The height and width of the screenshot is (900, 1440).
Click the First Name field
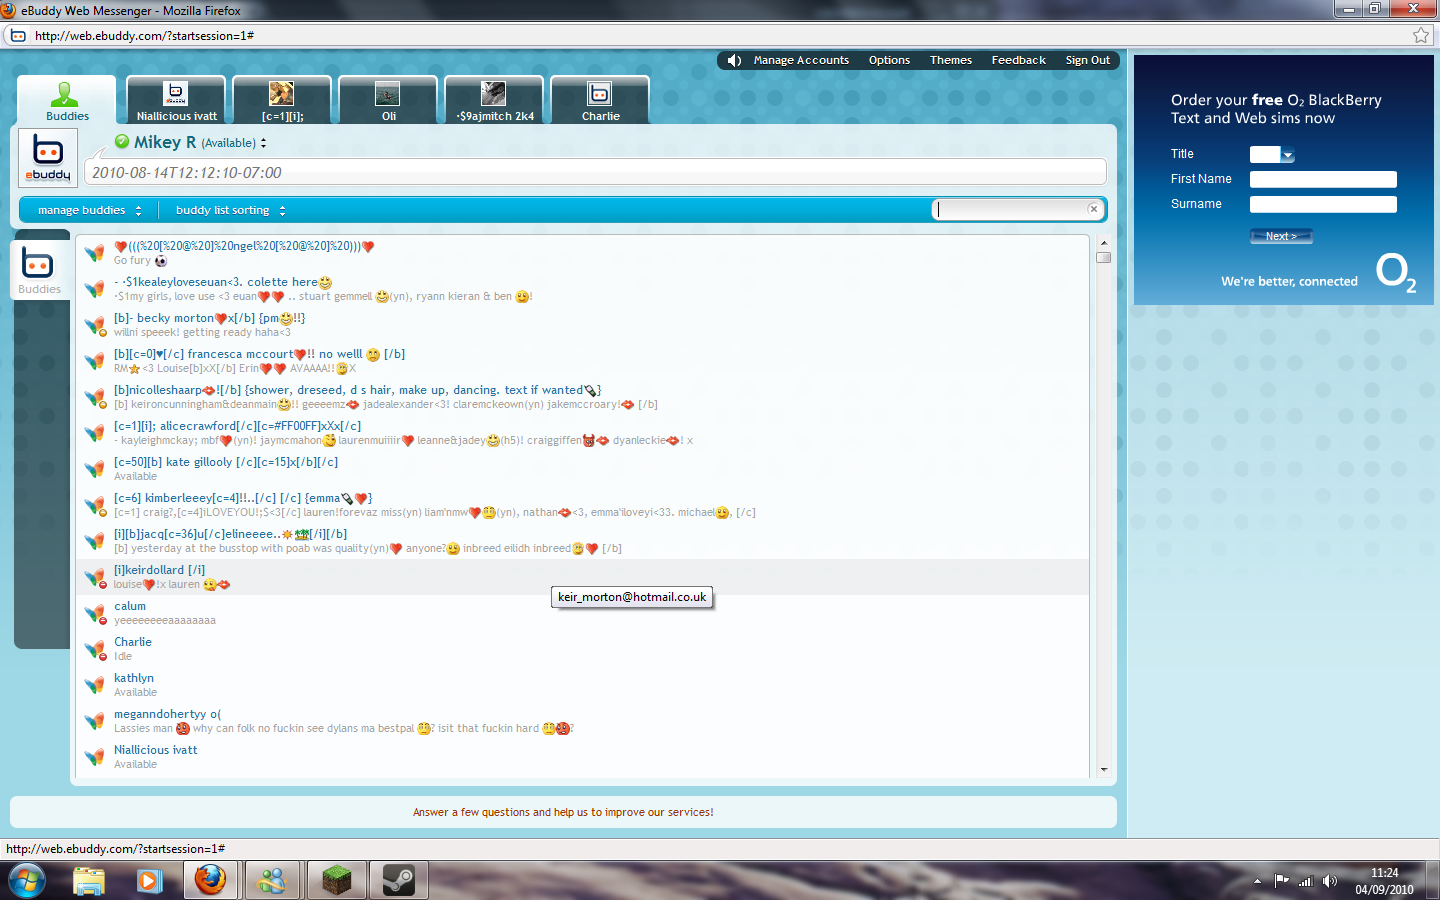tap(1323, 179)
